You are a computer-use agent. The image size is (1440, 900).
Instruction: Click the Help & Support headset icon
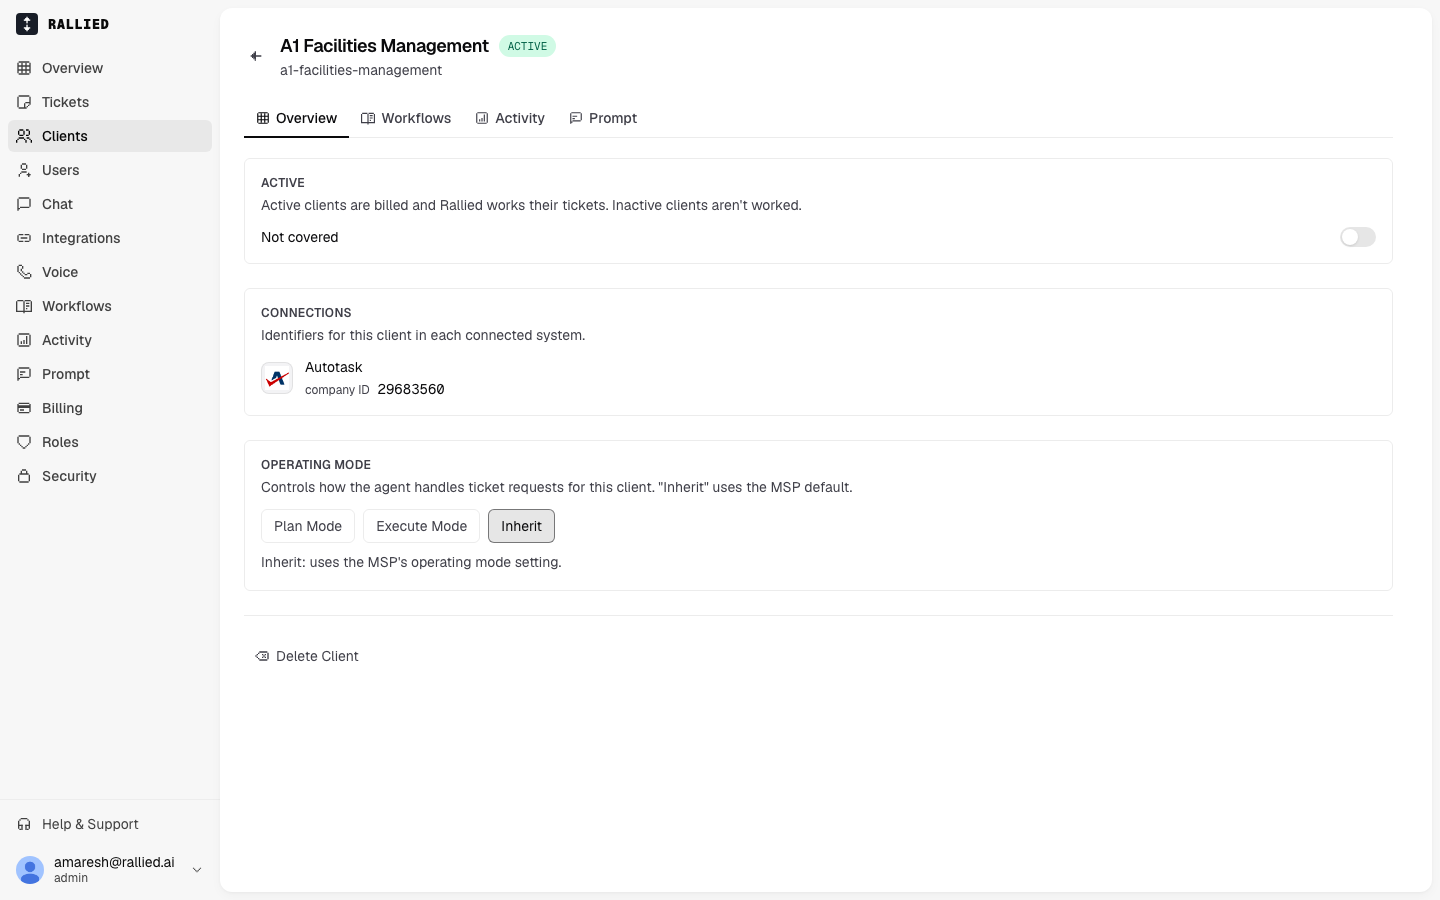pos(24,824)
